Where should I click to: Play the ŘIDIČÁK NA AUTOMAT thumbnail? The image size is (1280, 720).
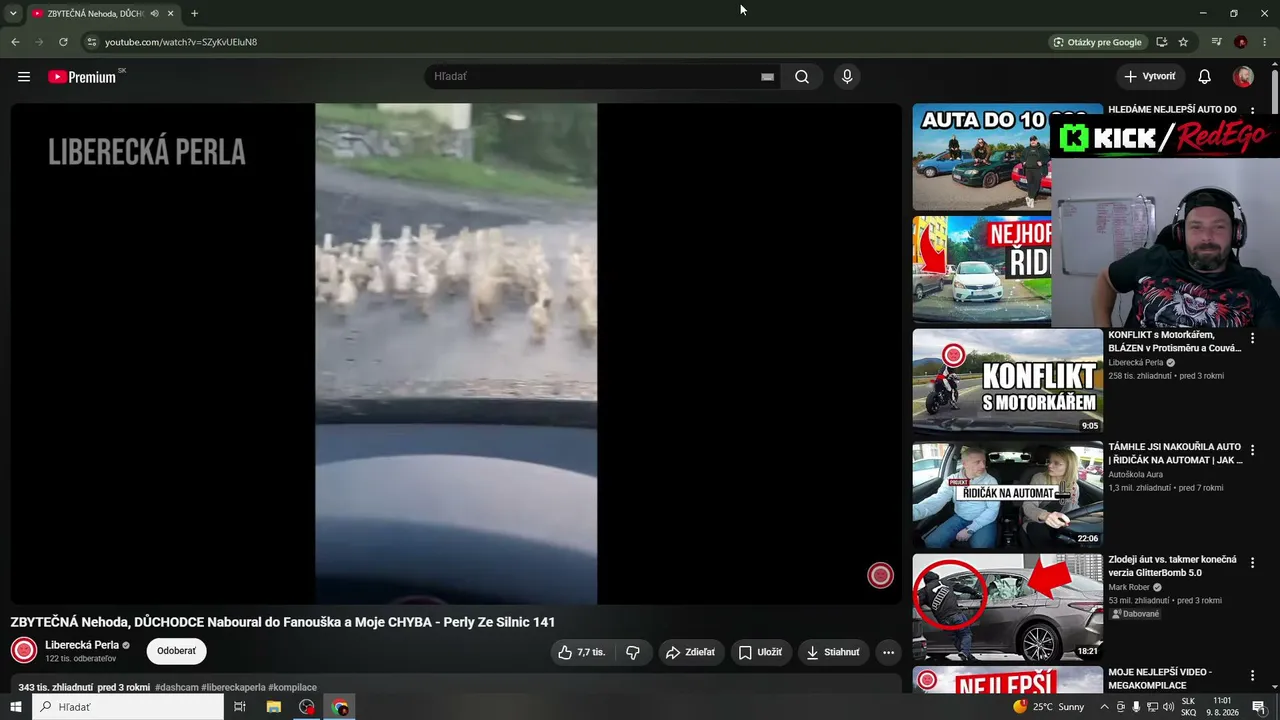(1007, 494)
